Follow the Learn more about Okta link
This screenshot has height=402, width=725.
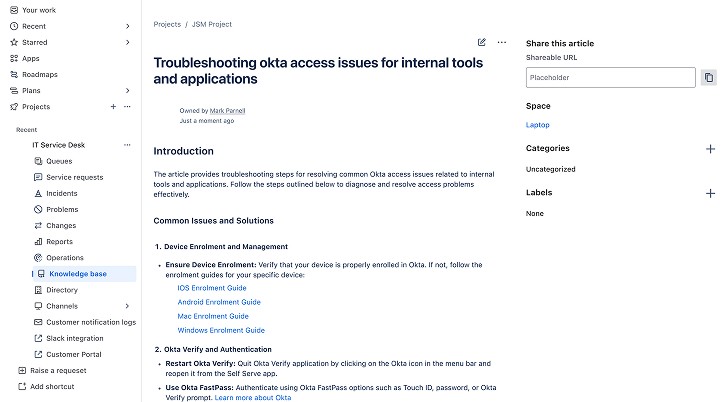coord(253,397)
